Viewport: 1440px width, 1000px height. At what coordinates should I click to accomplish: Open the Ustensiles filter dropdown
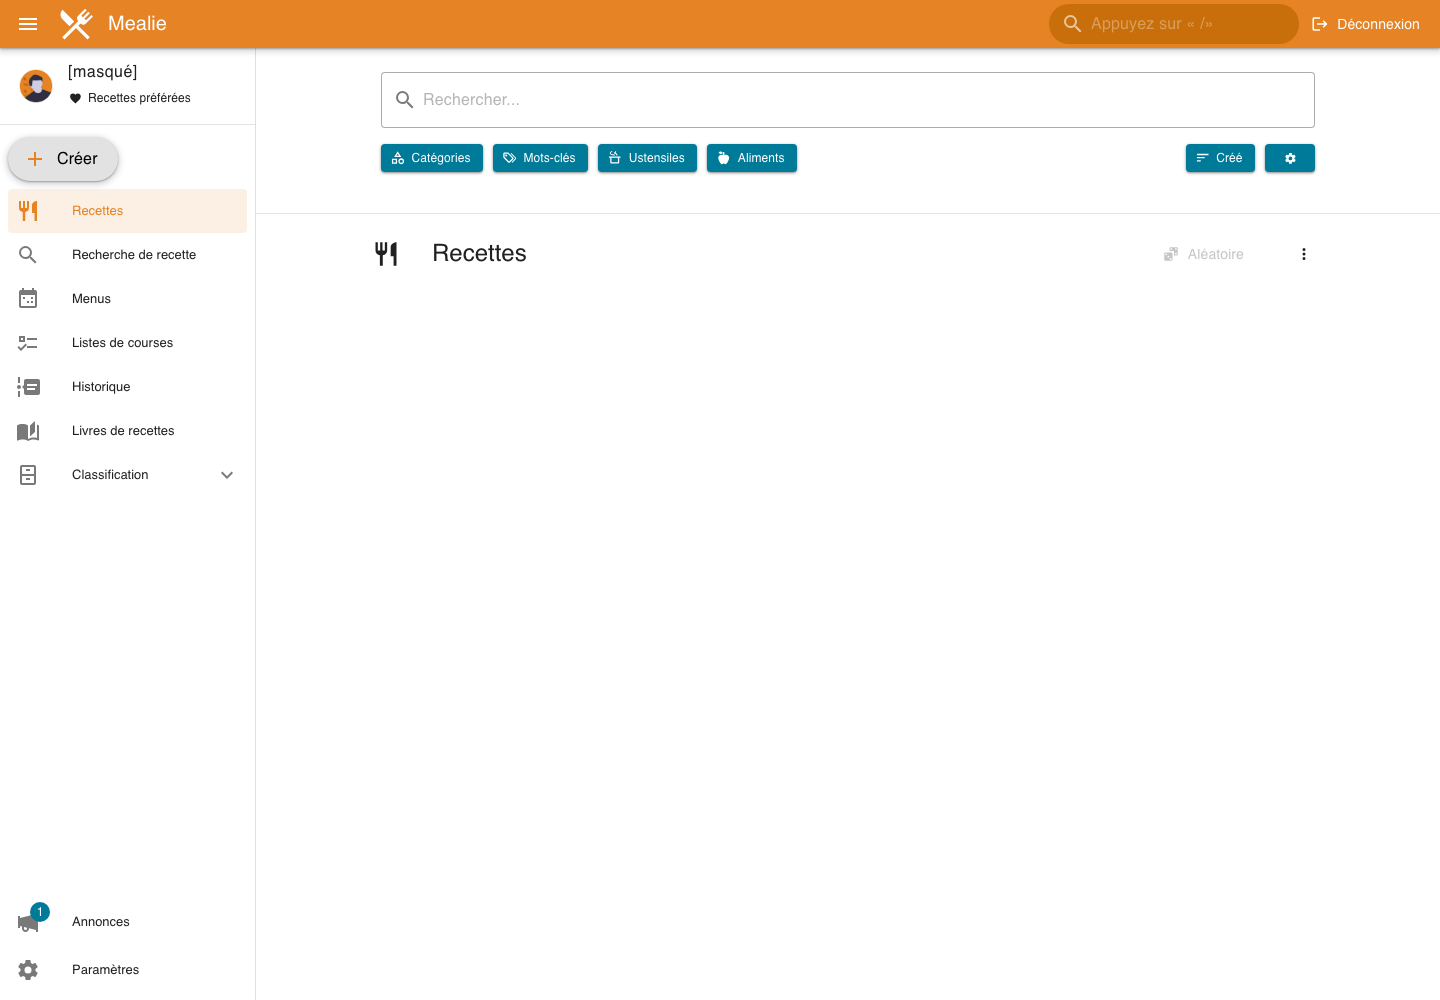click(x=647, y=158)
